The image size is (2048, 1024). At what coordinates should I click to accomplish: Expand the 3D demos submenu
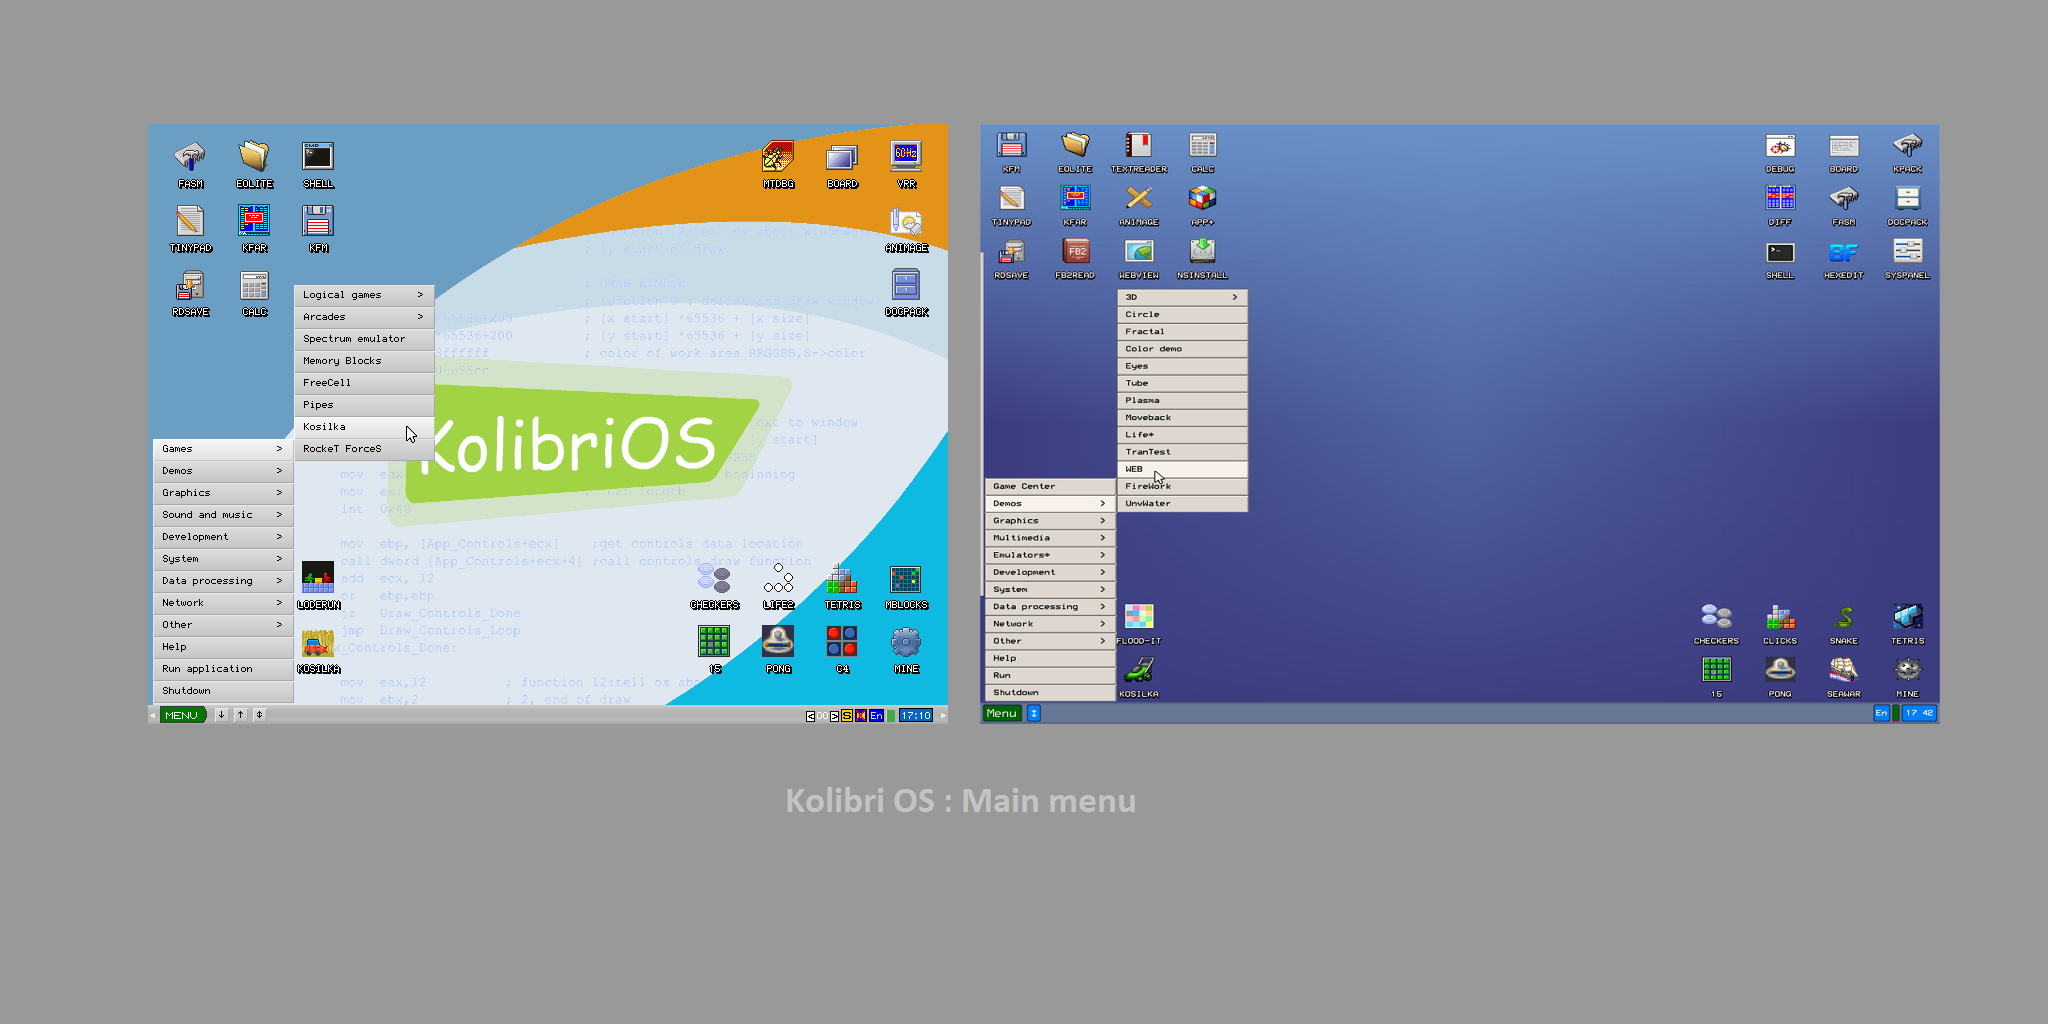1182,297
